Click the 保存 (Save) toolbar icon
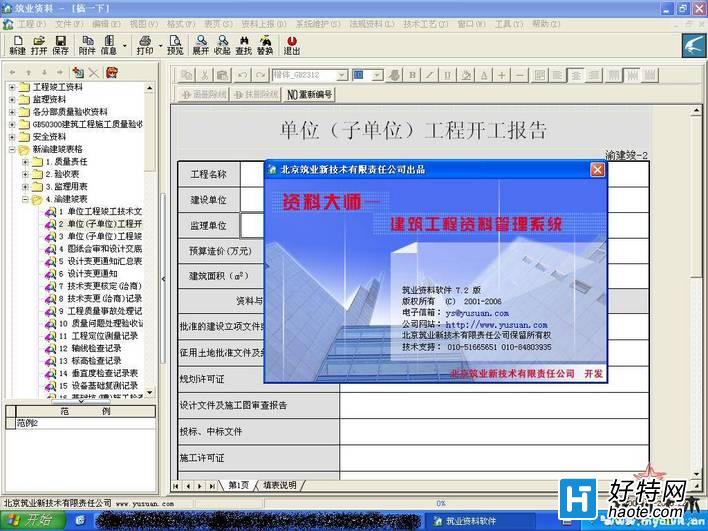708x531 pixels. [61, 45]
